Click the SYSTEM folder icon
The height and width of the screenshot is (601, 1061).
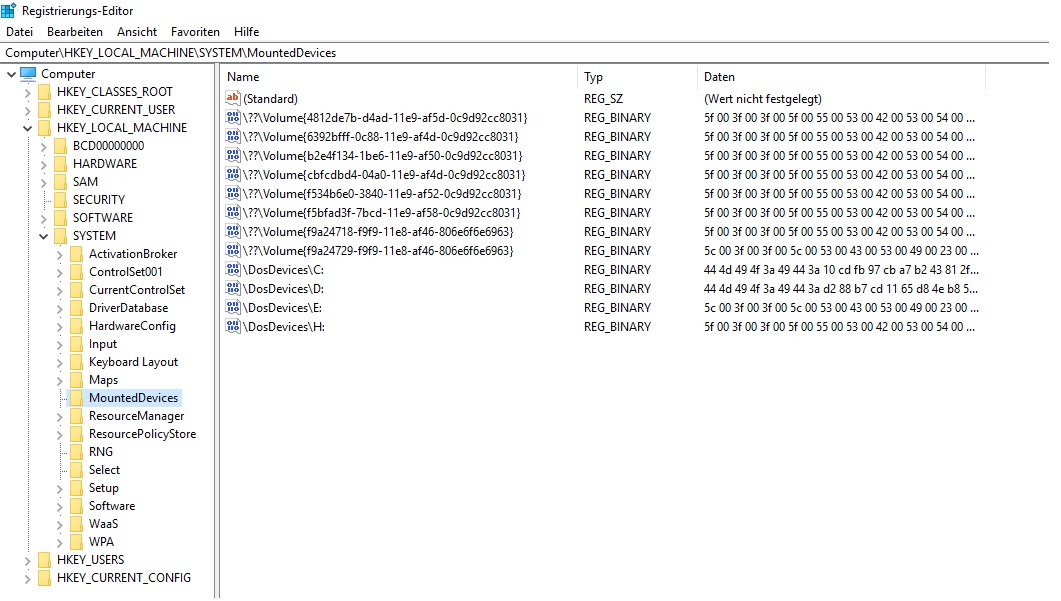tap(61, 236)
